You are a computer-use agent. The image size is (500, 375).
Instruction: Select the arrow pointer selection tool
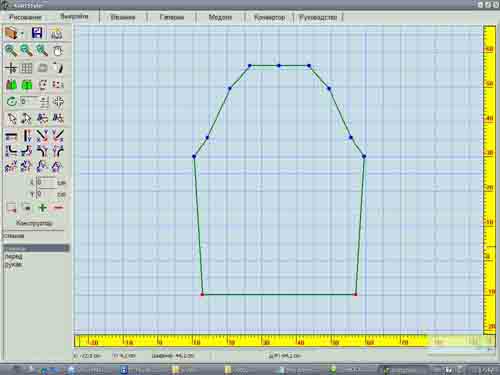coord(11,118)
